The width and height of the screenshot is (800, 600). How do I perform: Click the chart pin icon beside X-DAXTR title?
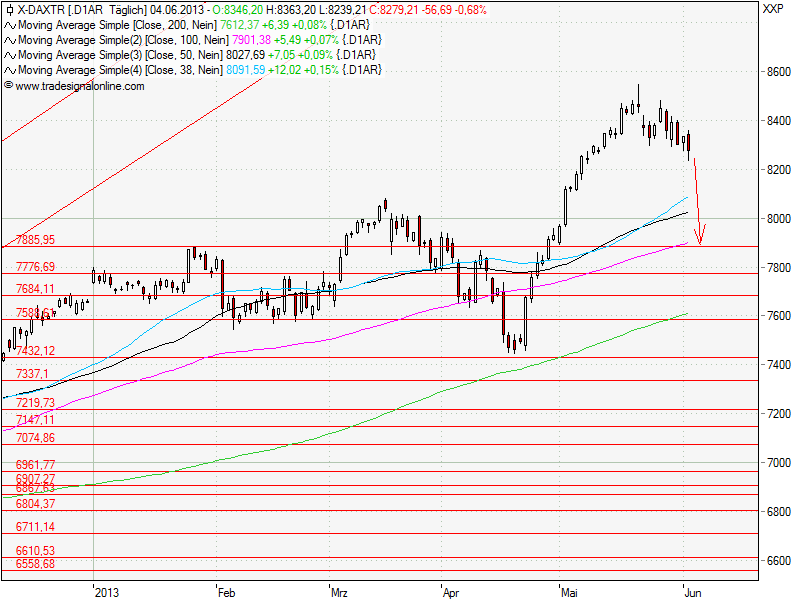(x=11, y=9)
